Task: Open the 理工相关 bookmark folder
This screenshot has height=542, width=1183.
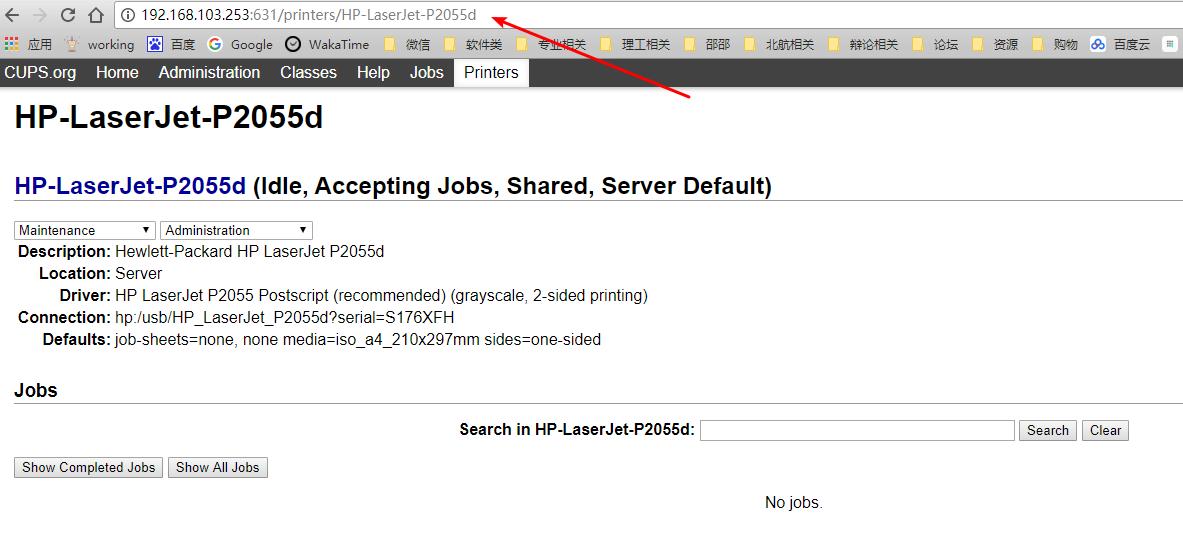Action: click(x=635, y=45)
